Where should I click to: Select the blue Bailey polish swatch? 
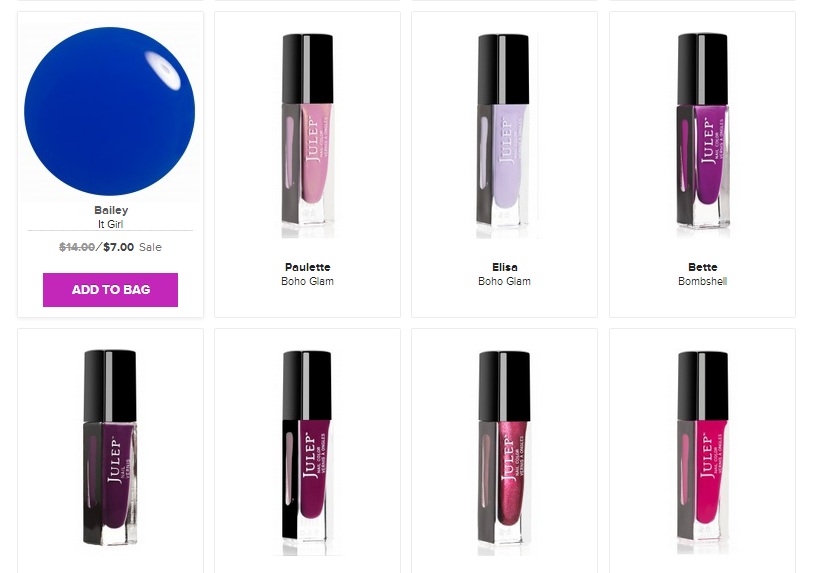coord(110,111)
